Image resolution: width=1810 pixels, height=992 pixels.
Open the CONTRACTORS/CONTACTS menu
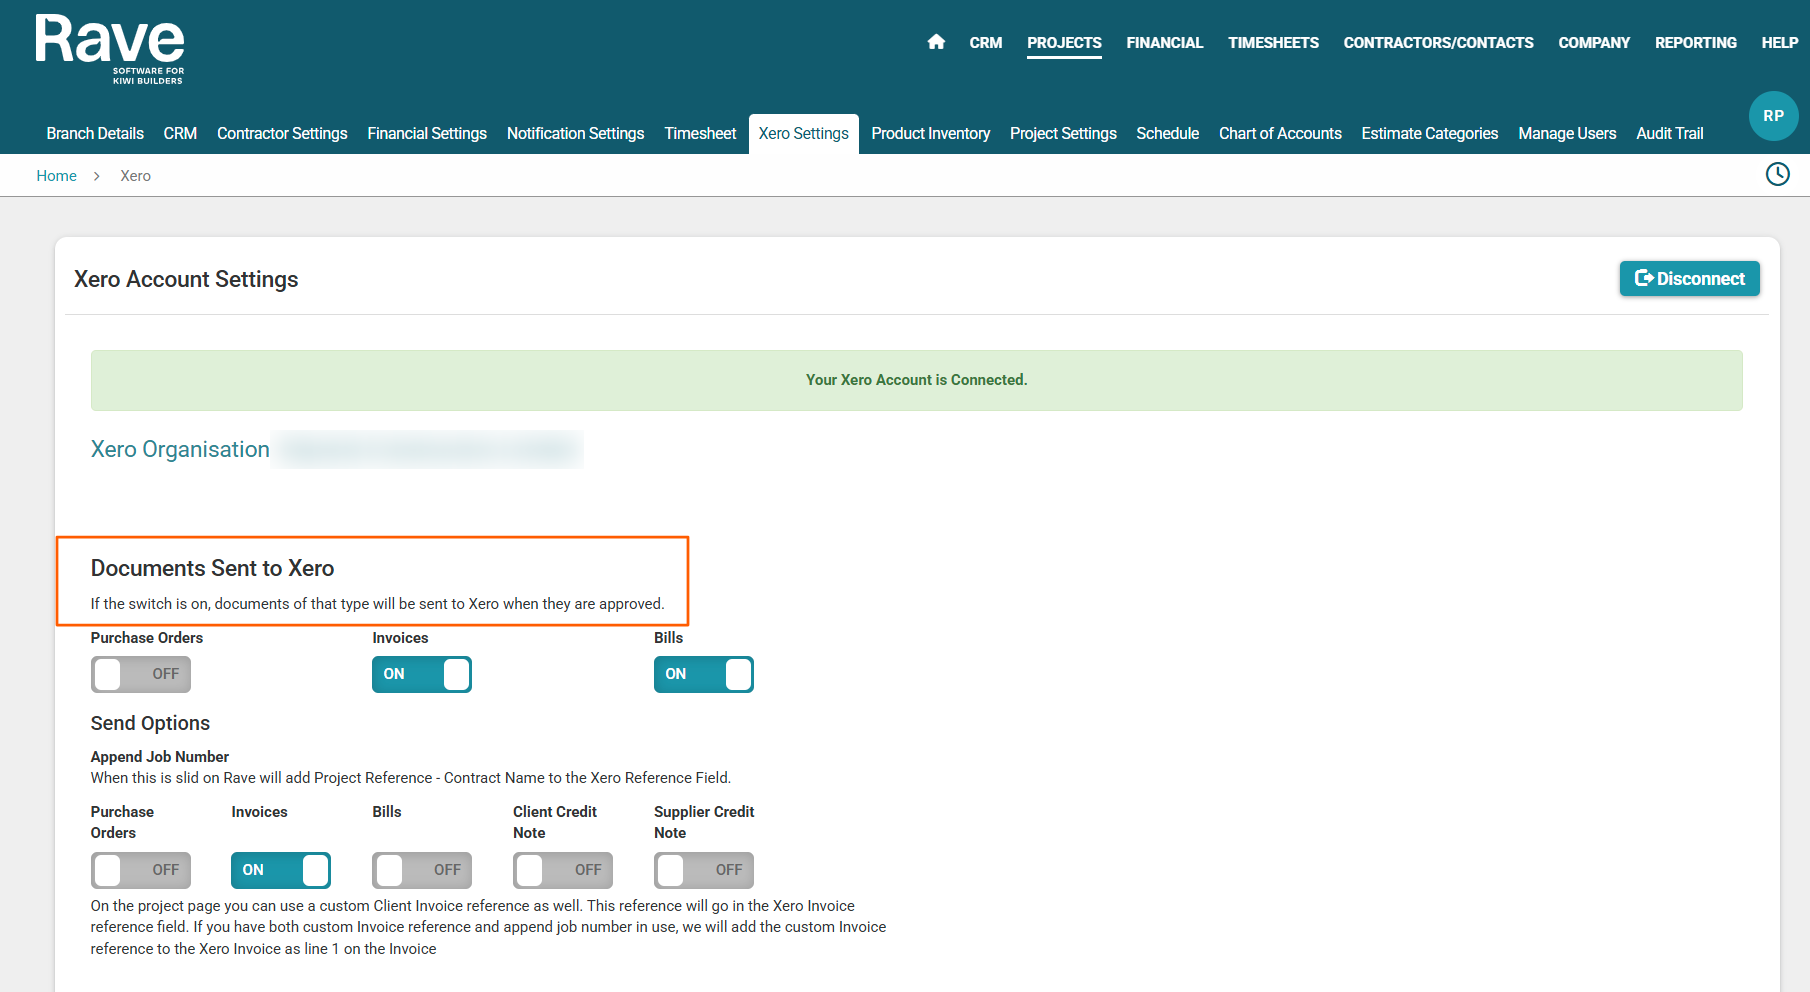click(x=1438, y=43)
